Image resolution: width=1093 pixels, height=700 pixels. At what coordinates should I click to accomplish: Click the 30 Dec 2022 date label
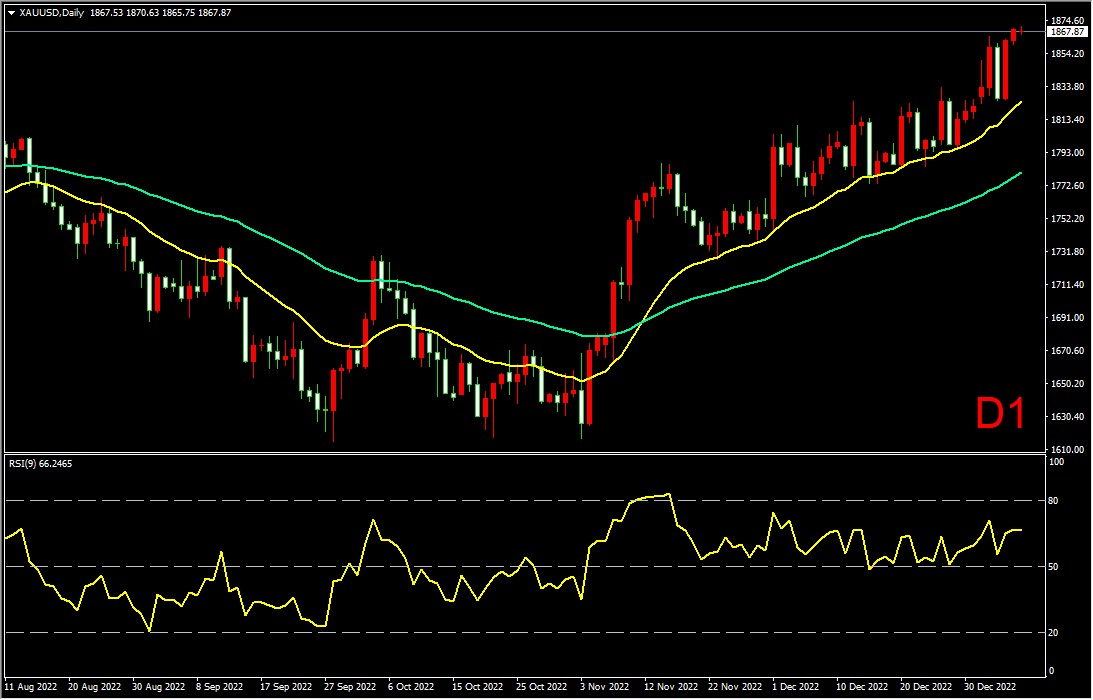(x=990, y=688)
